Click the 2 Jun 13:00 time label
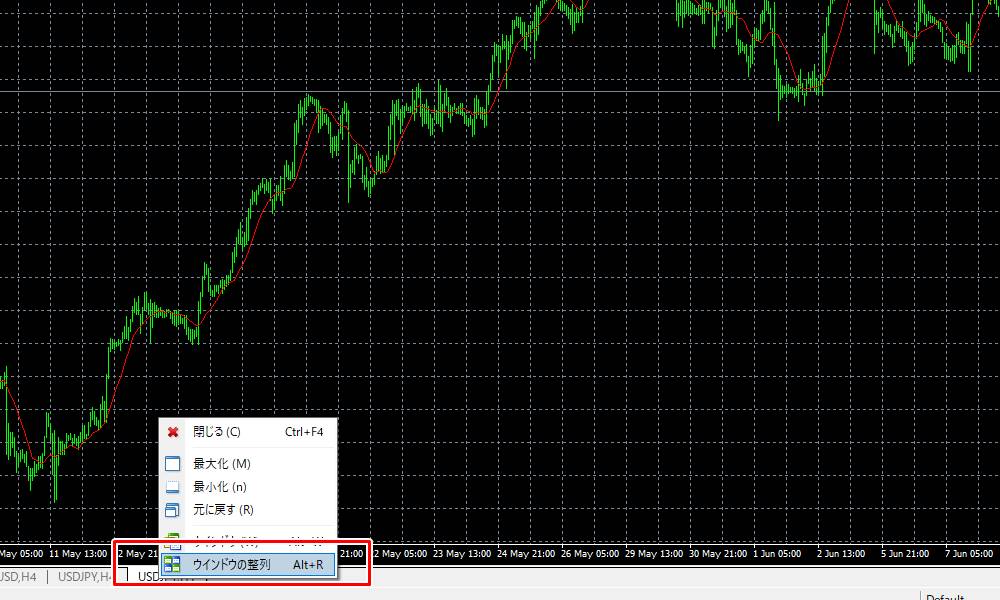1000x600 pixels. coord(842,553)
